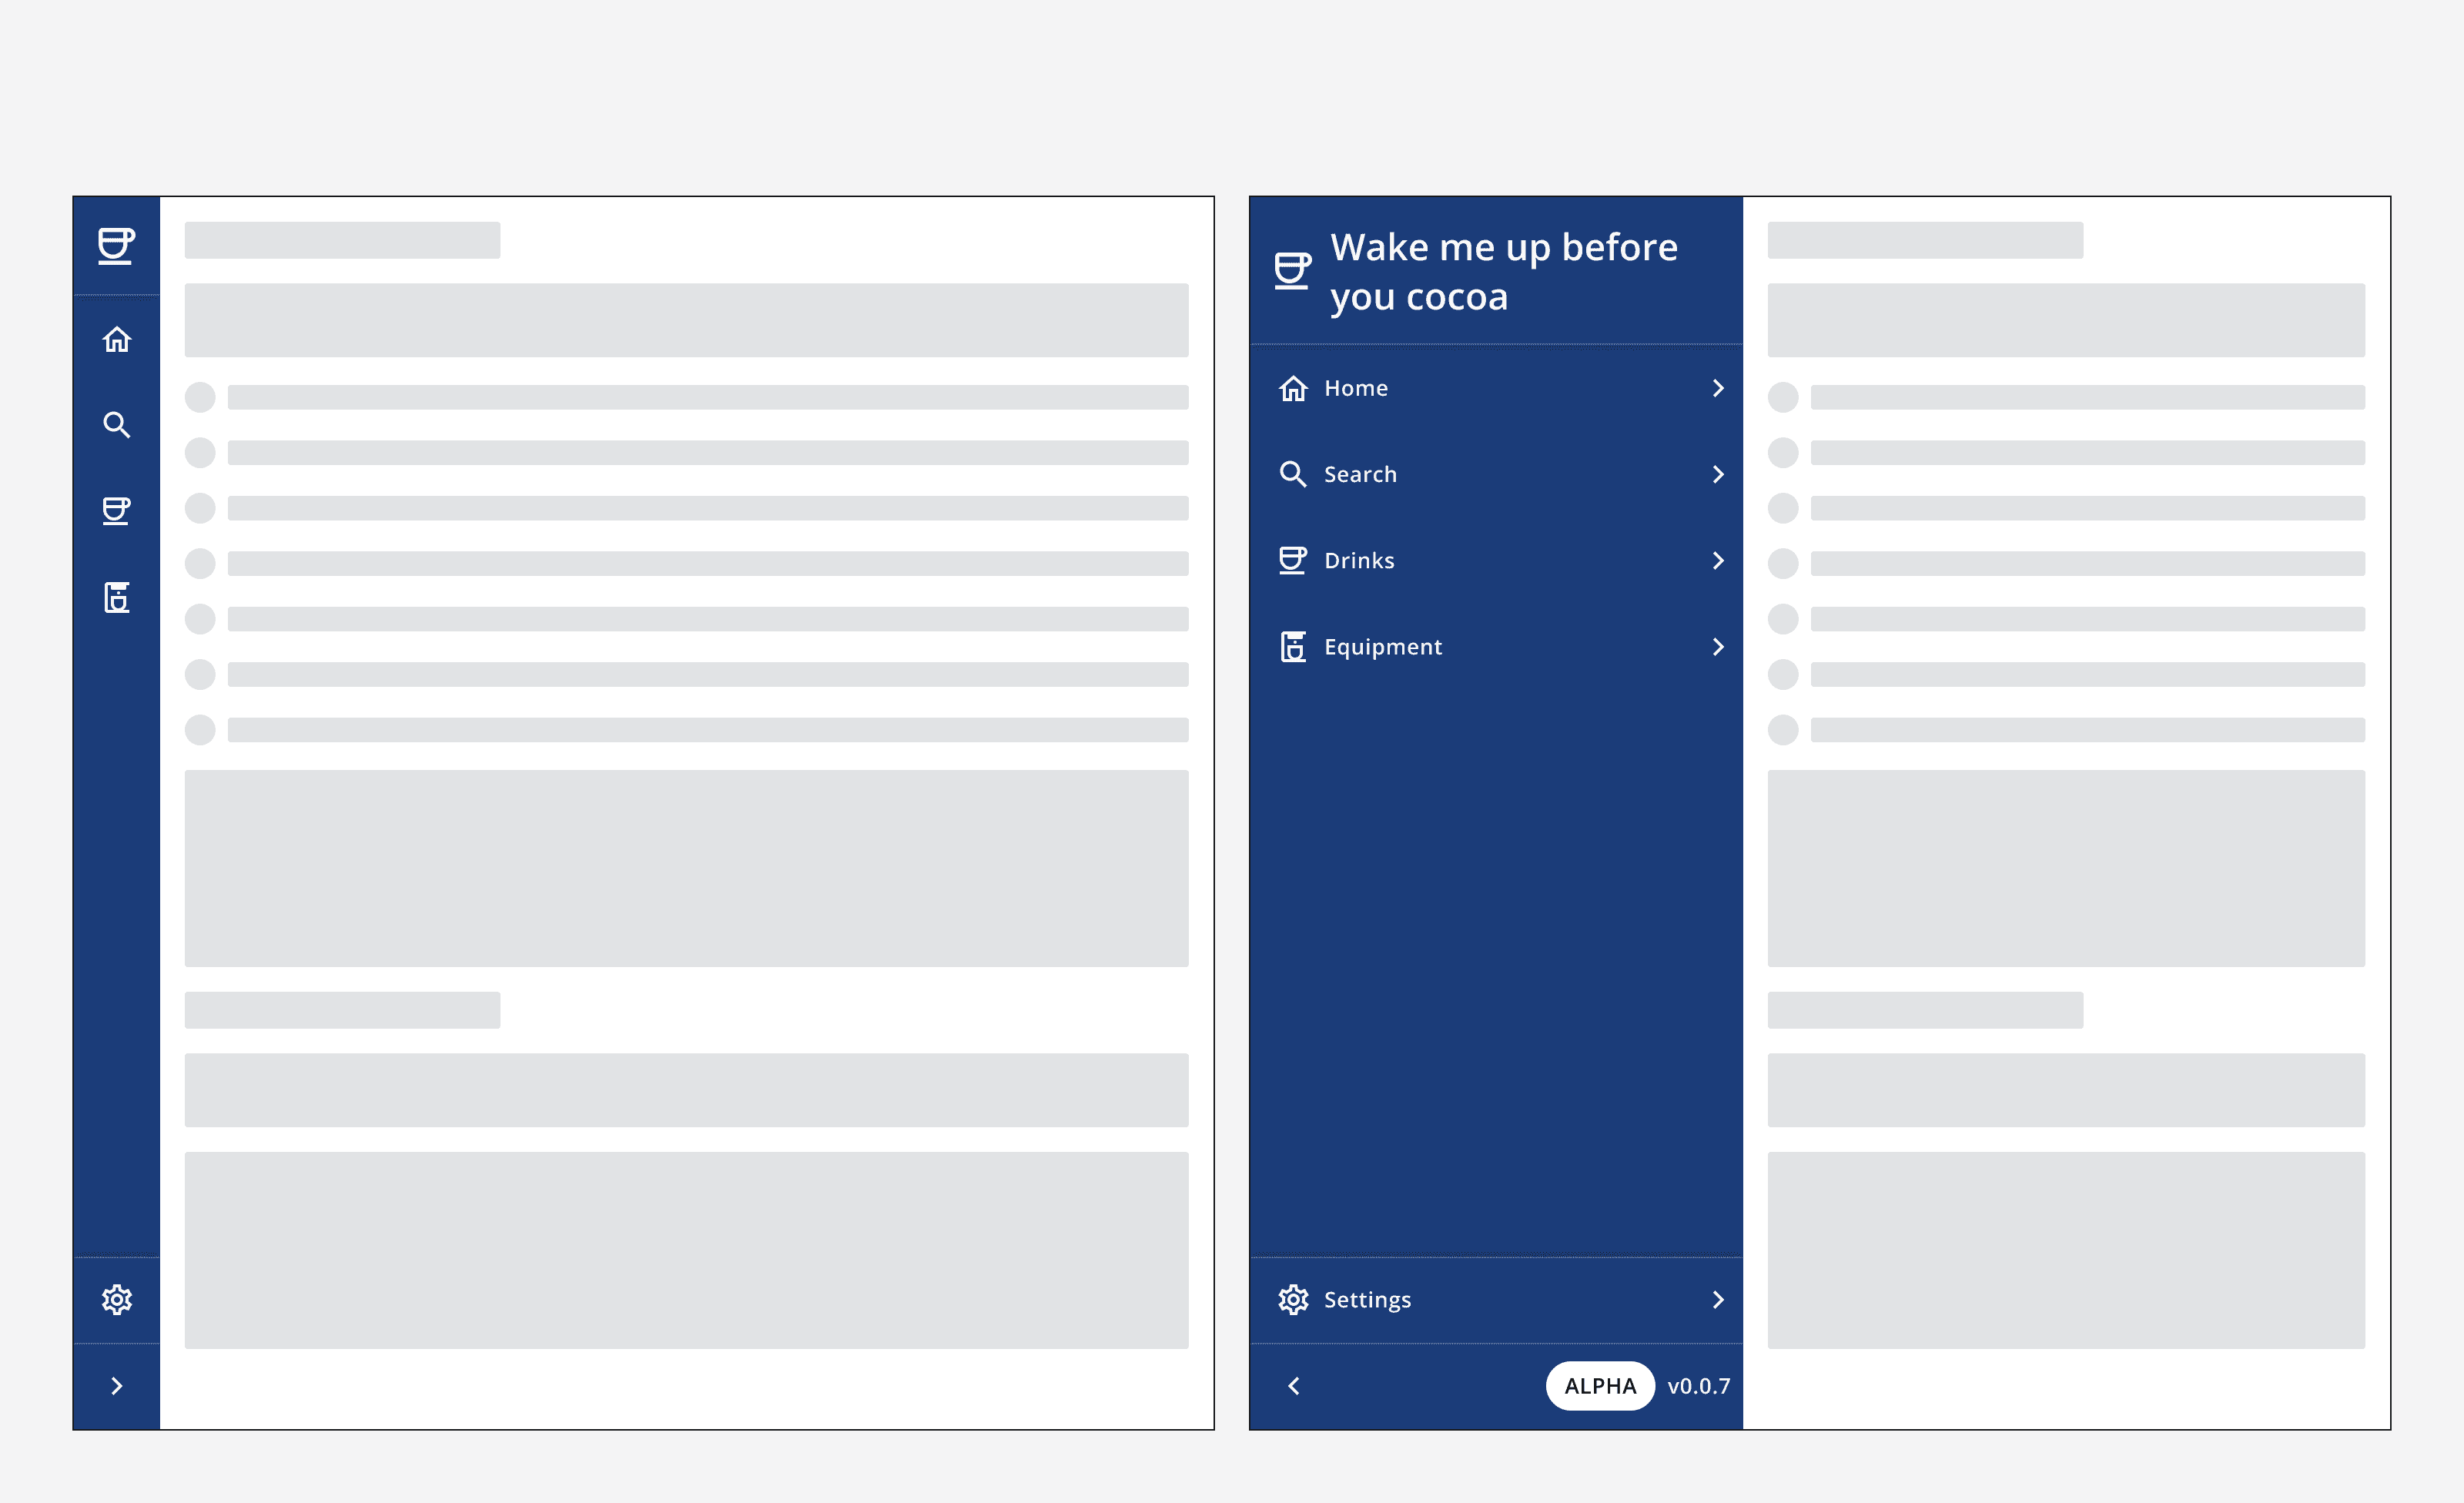2464x1503 pixels.
Task: Open the settings gear beside Settings label
Action: pos(1293,1299)
